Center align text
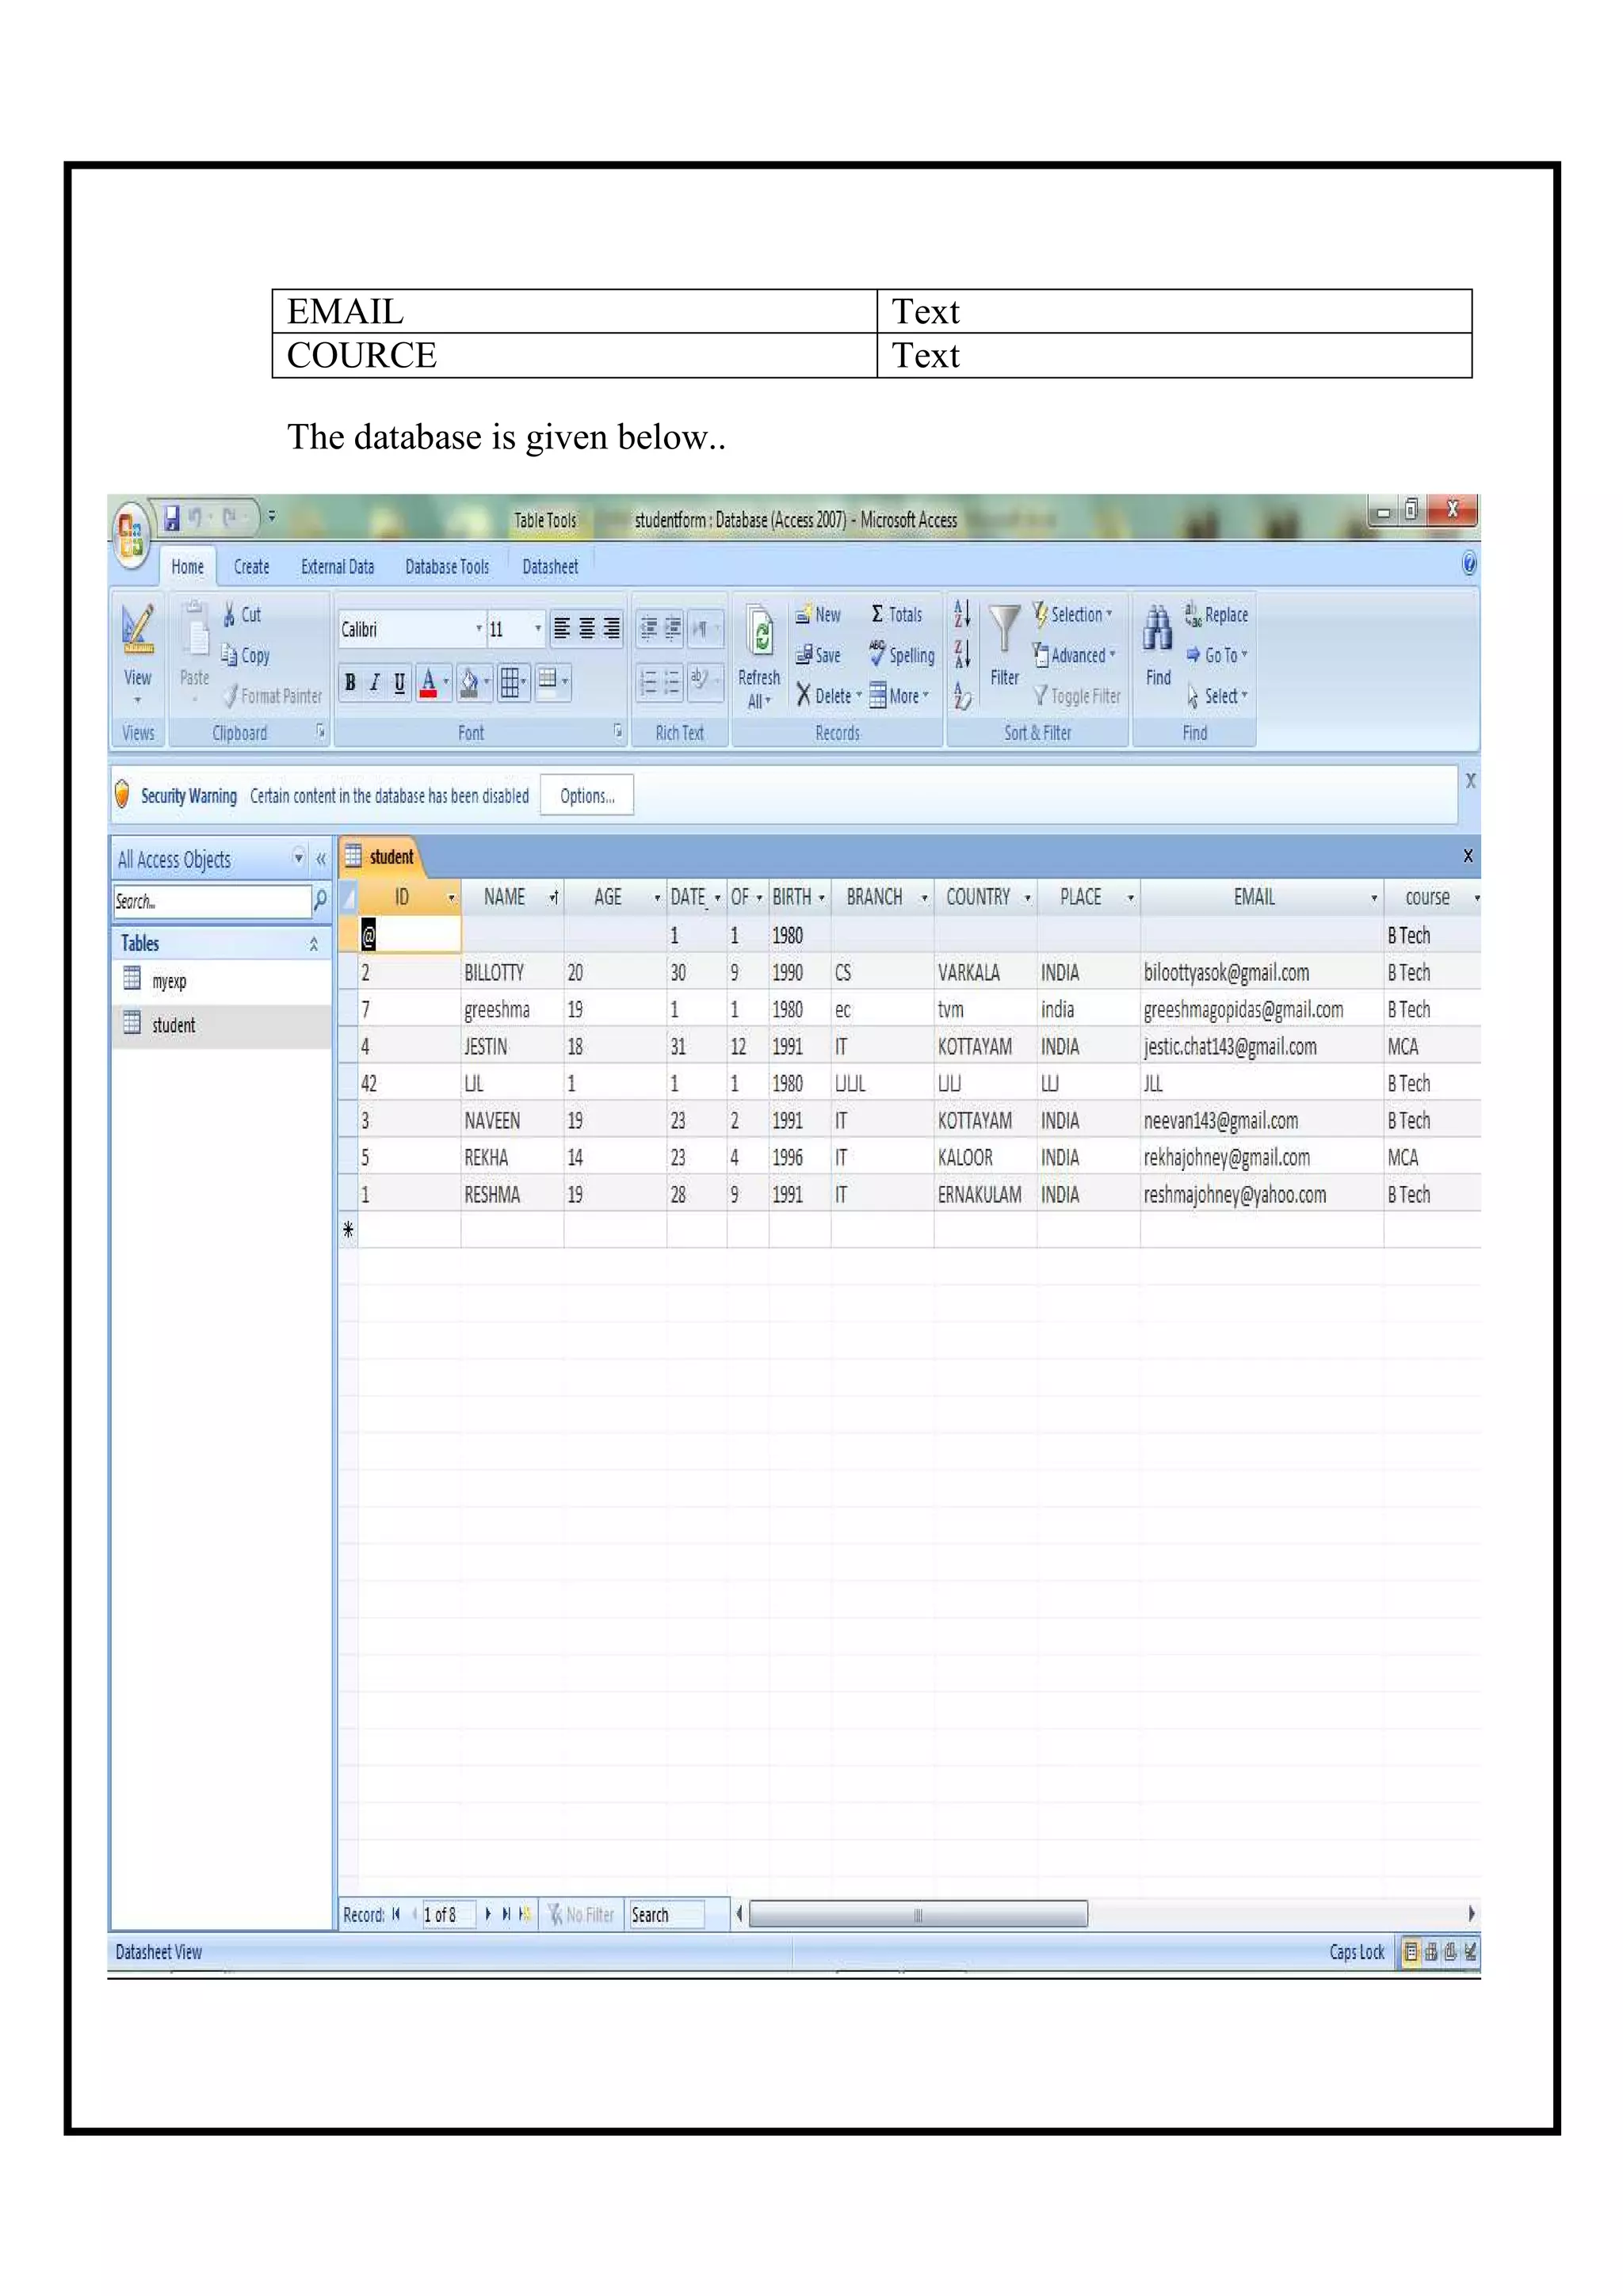This screenshot has height=2296, width=1623. (586, 628)
